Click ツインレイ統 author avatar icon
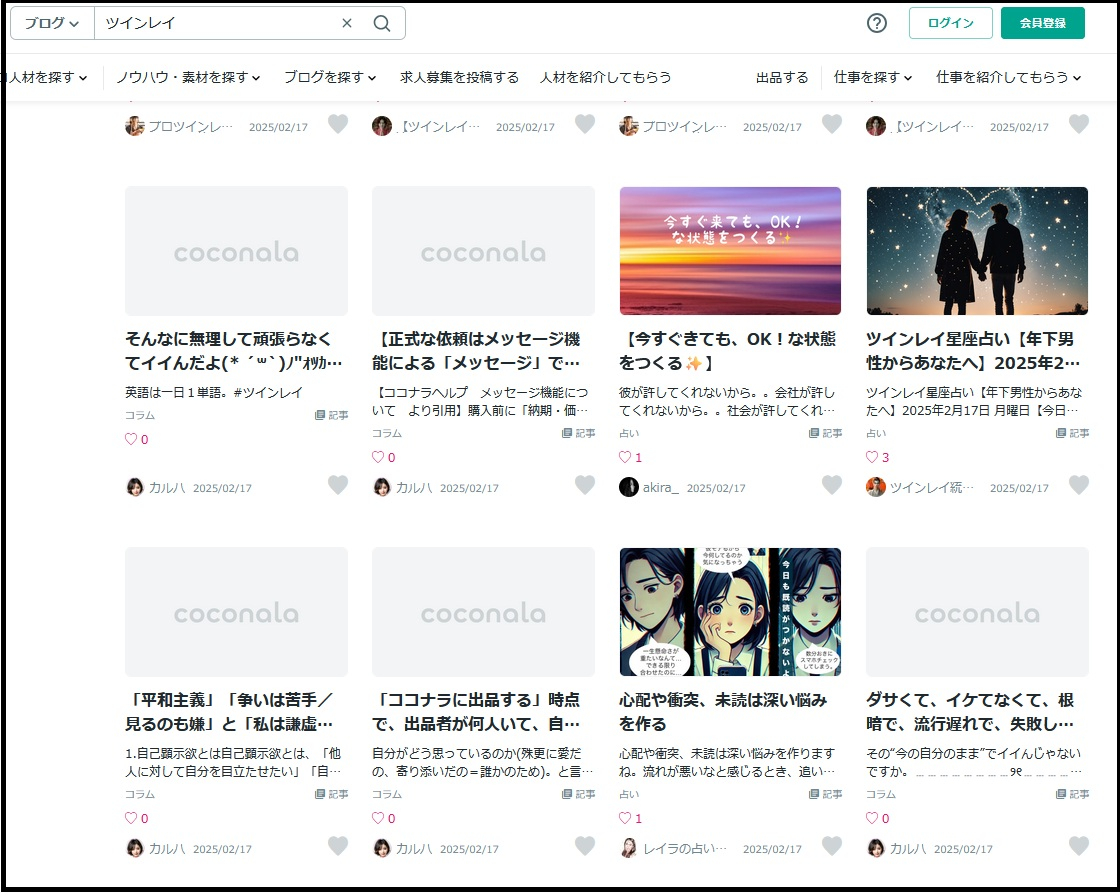The width and height of the screenshot is (1120, 895). tap(876, 487)
